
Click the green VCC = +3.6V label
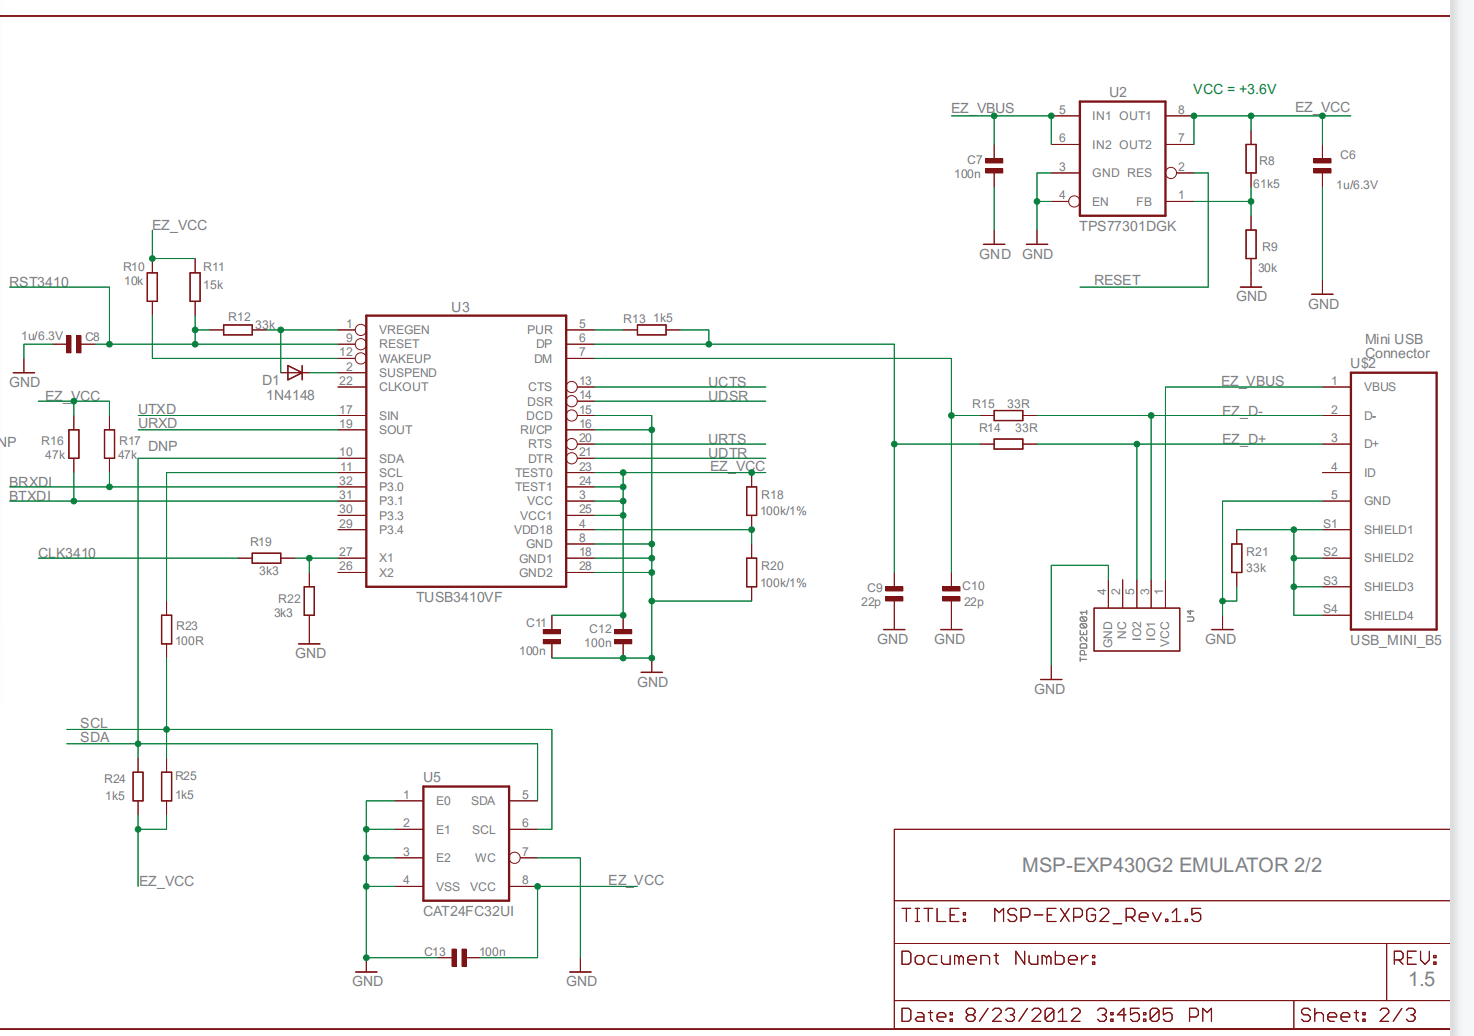(x=1234, y=89)
